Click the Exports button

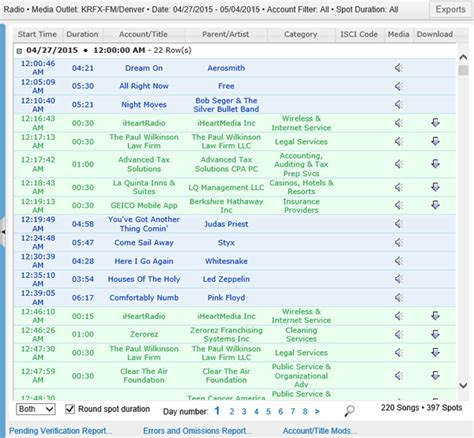(x=451, y=9)
